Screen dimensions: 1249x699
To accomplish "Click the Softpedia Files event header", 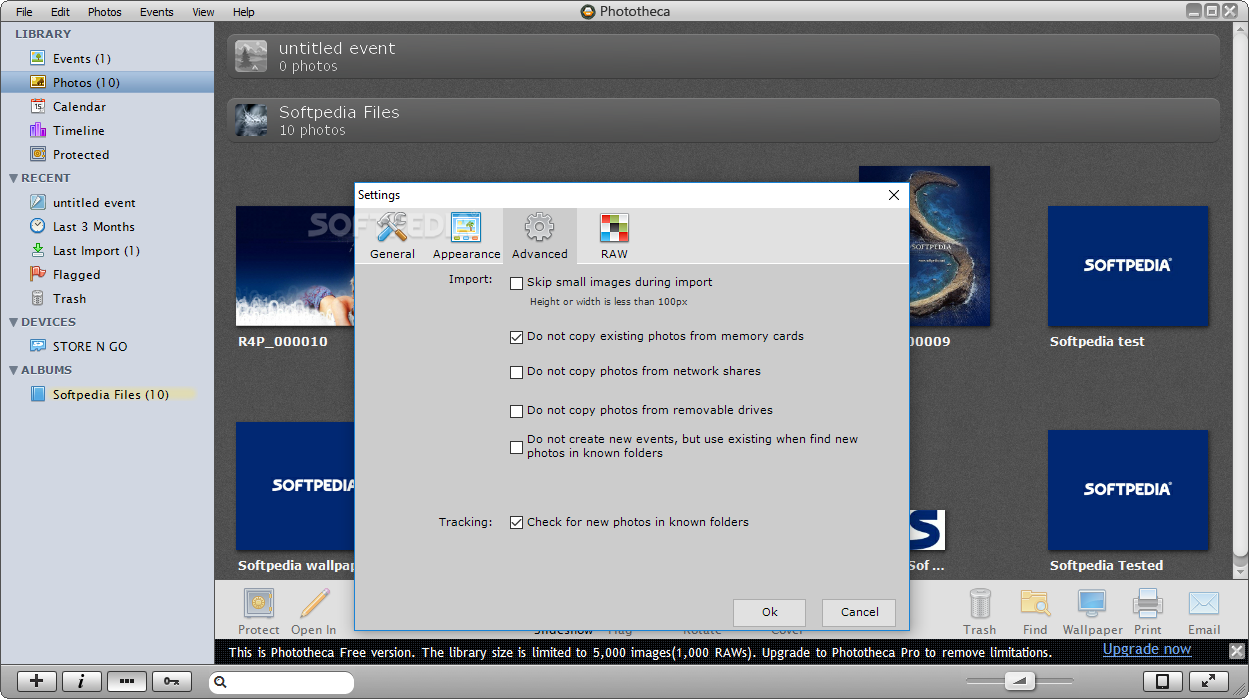I will [x=723, y=120].
